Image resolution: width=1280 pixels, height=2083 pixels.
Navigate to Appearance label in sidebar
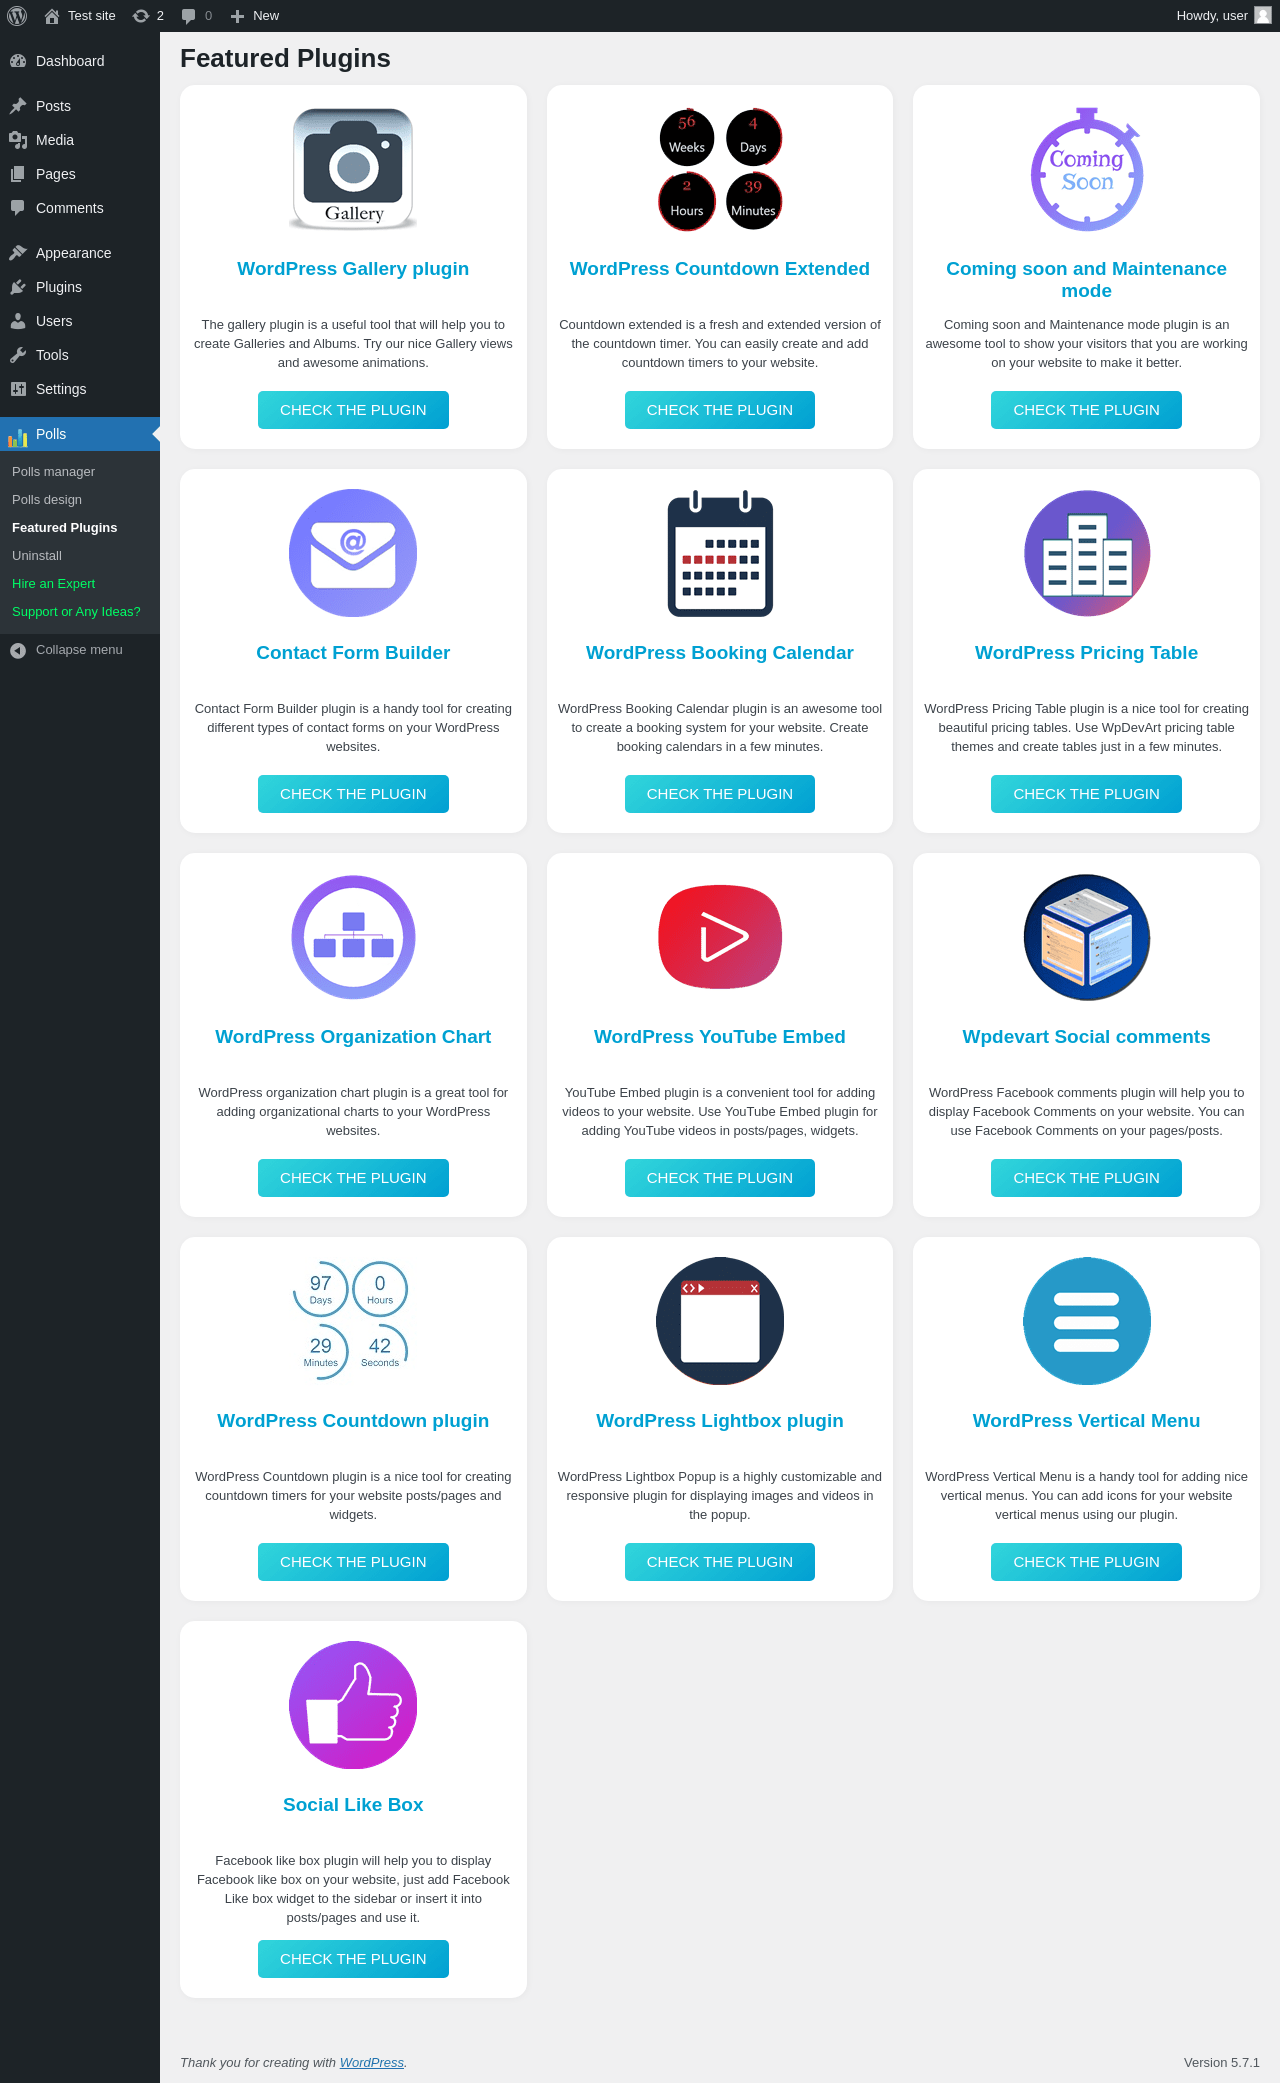(x=73, y=253)
